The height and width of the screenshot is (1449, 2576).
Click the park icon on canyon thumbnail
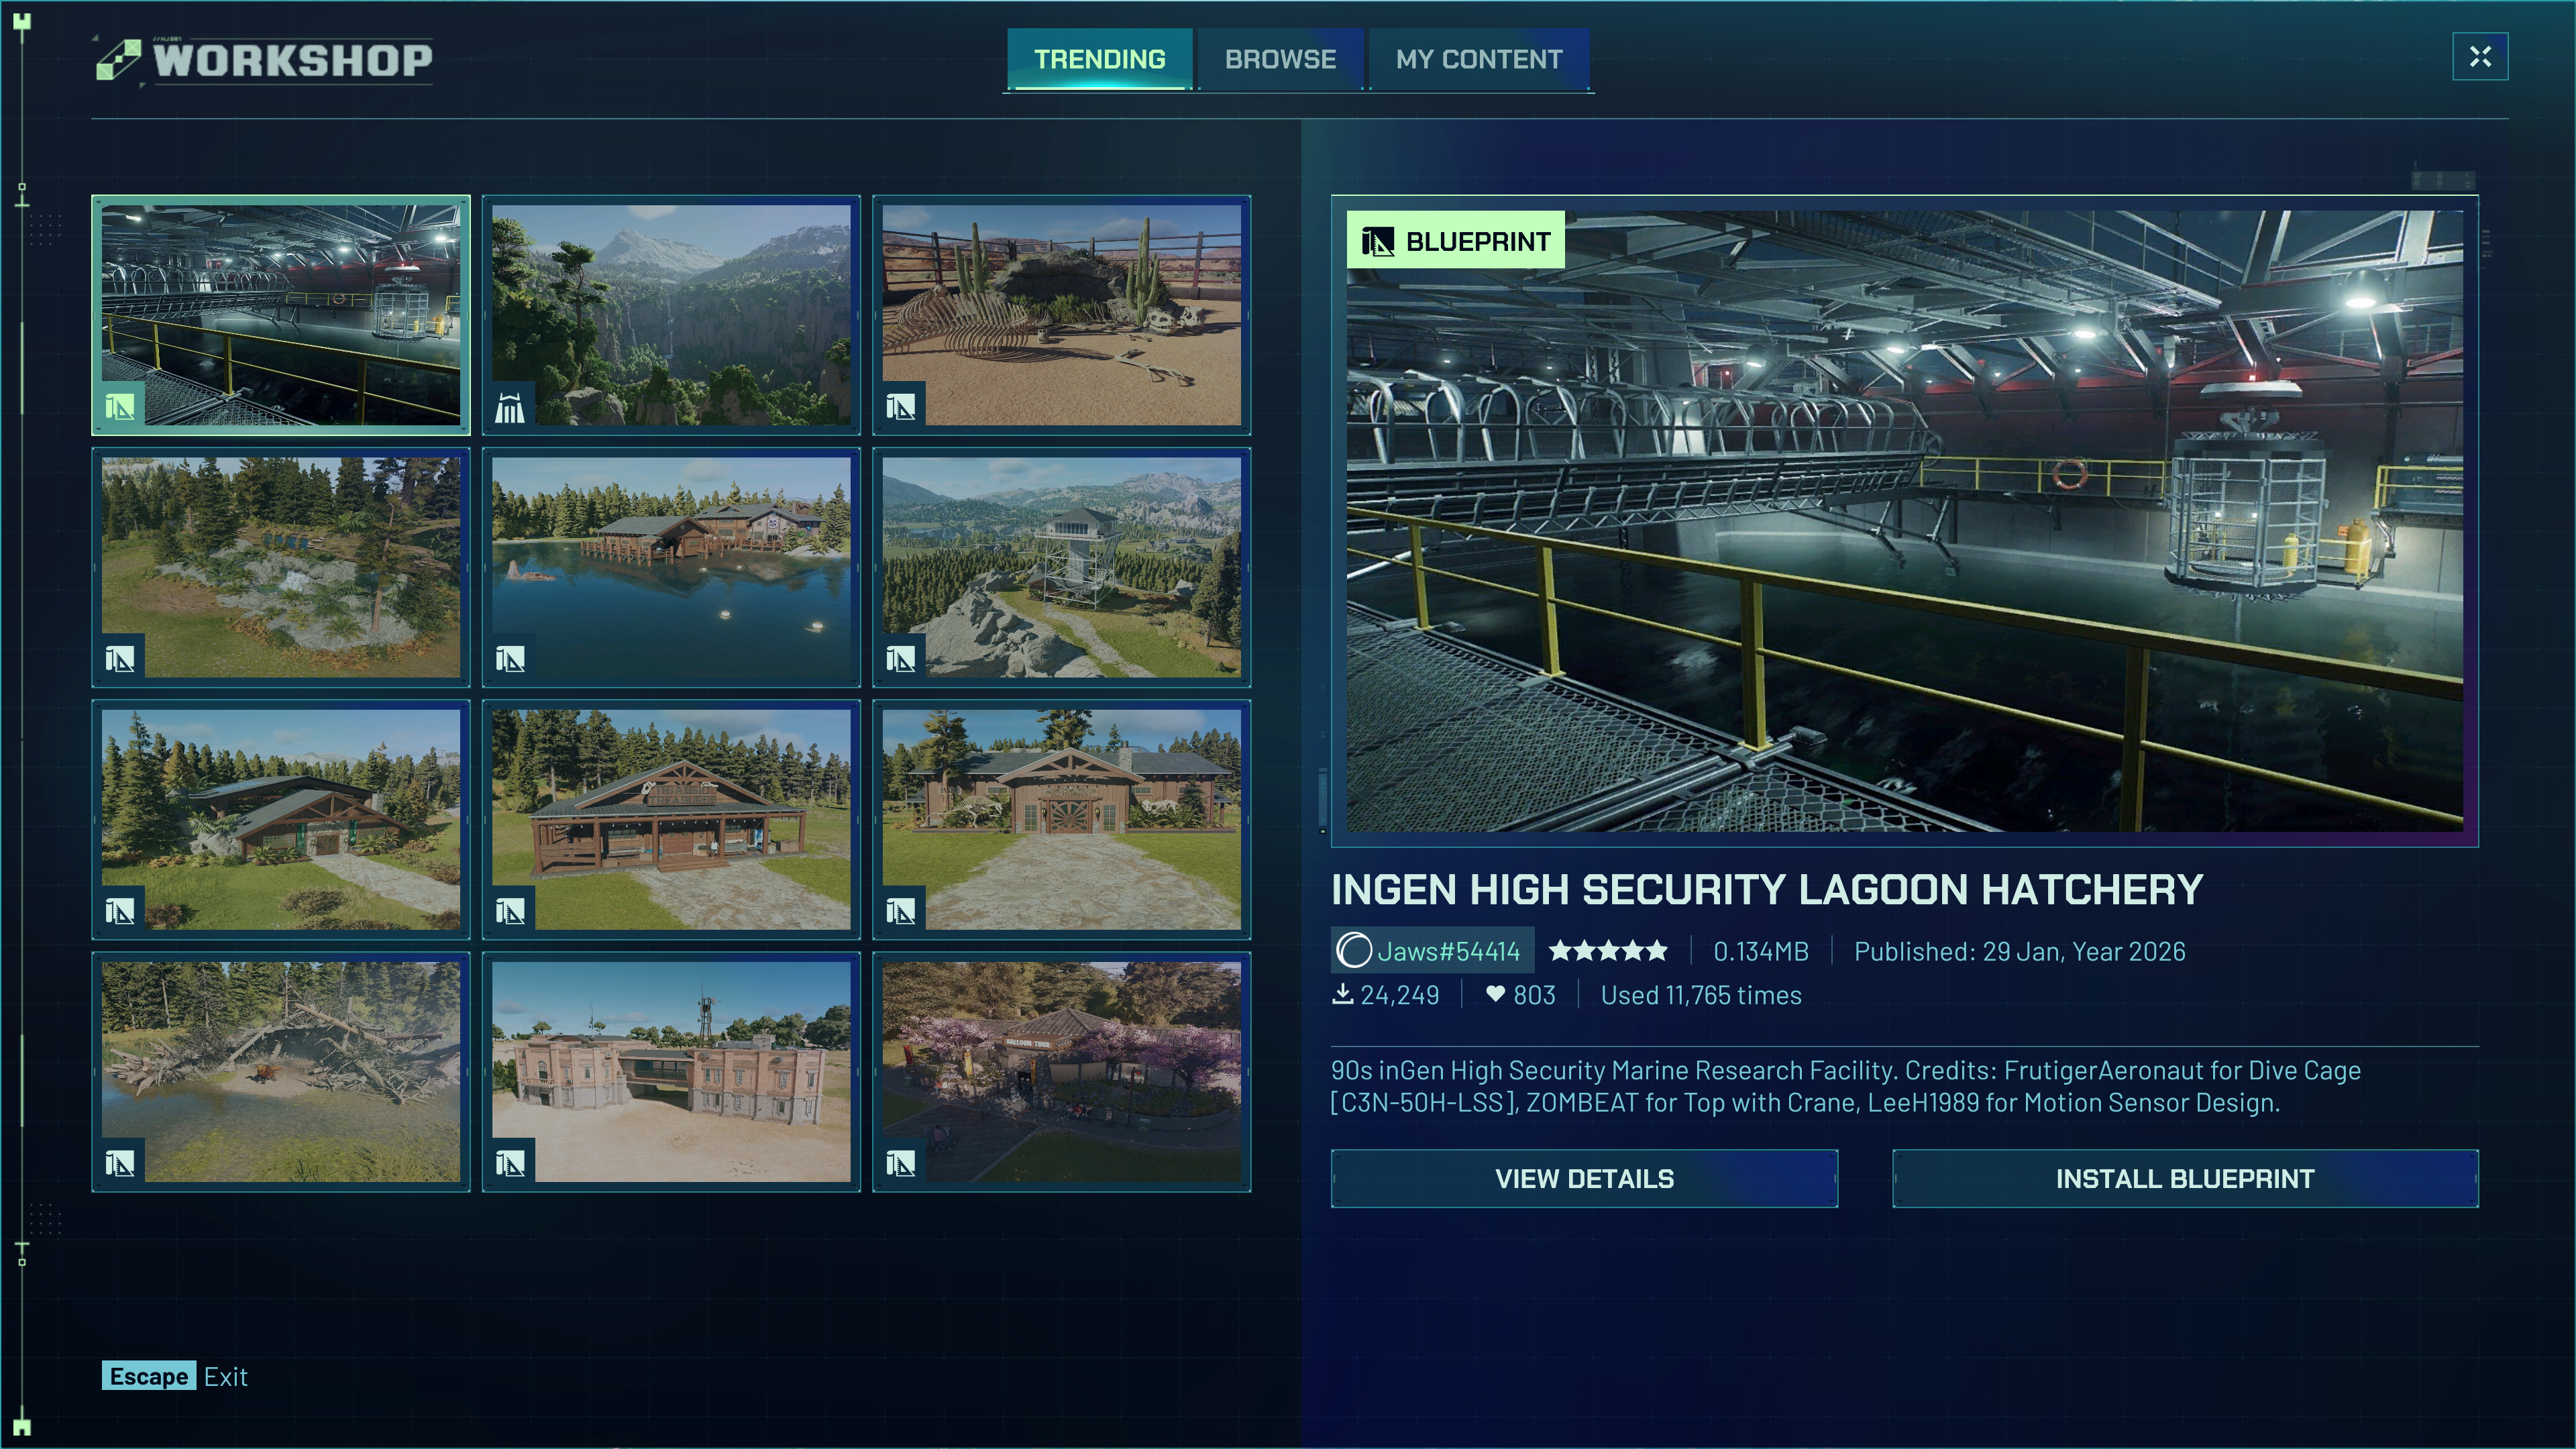pyautogui.click(x=510, y=407)
